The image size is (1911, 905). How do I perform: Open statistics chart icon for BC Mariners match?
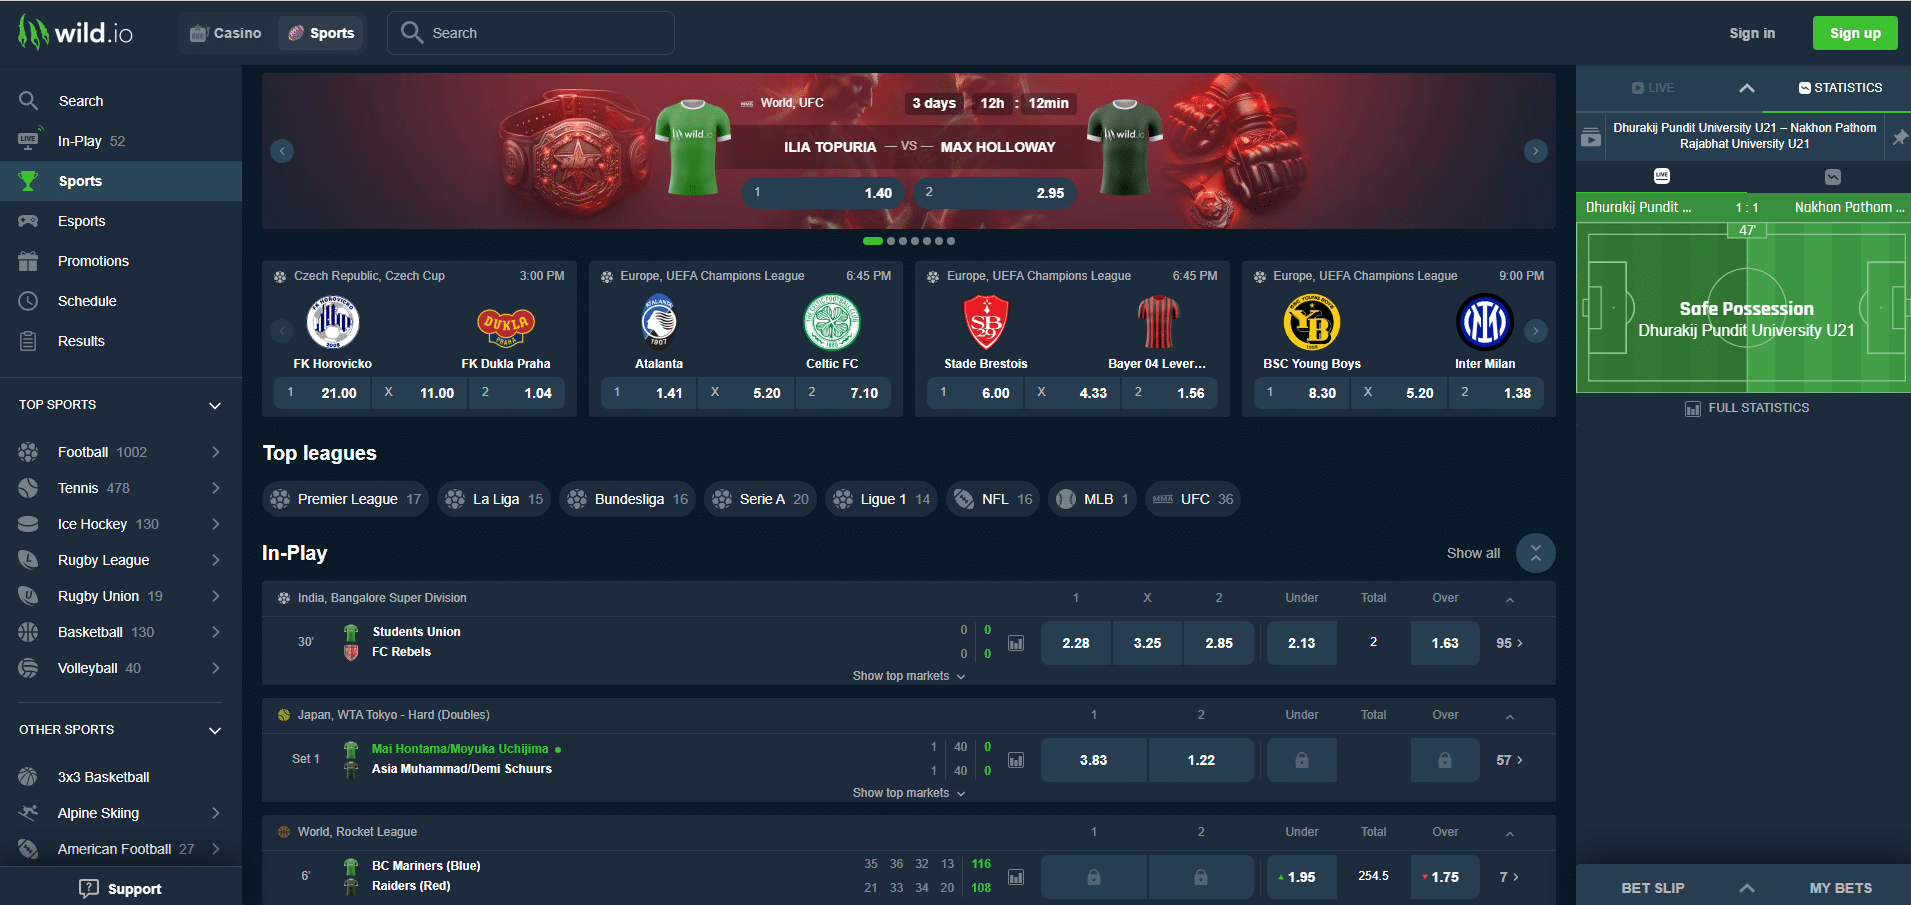click(1016, 877)
